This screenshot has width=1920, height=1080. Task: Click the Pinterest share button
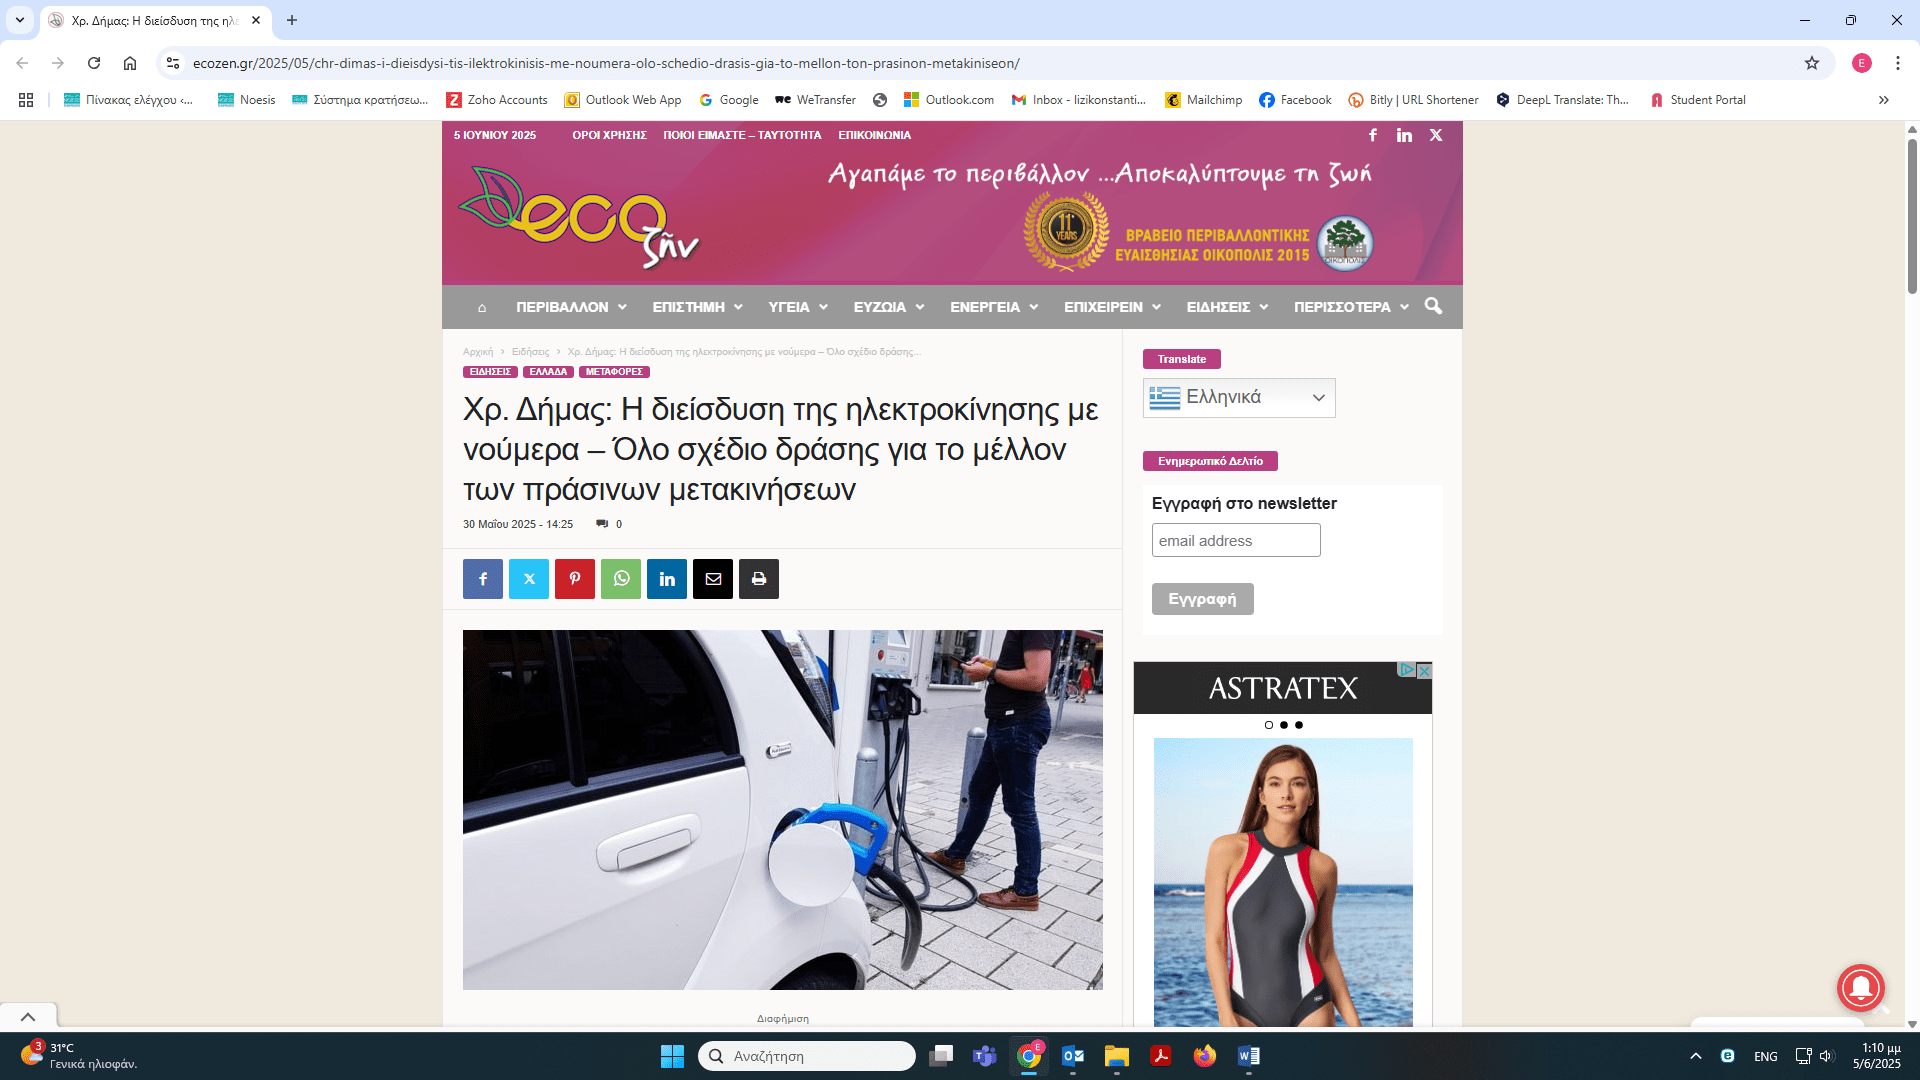(575, 579)
